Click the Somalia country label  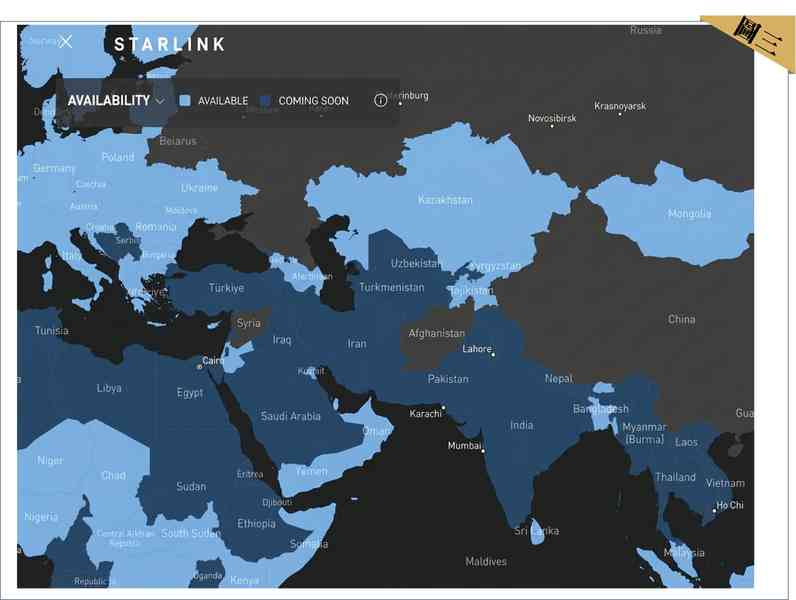pyautogui.click(x=309, y=544)
